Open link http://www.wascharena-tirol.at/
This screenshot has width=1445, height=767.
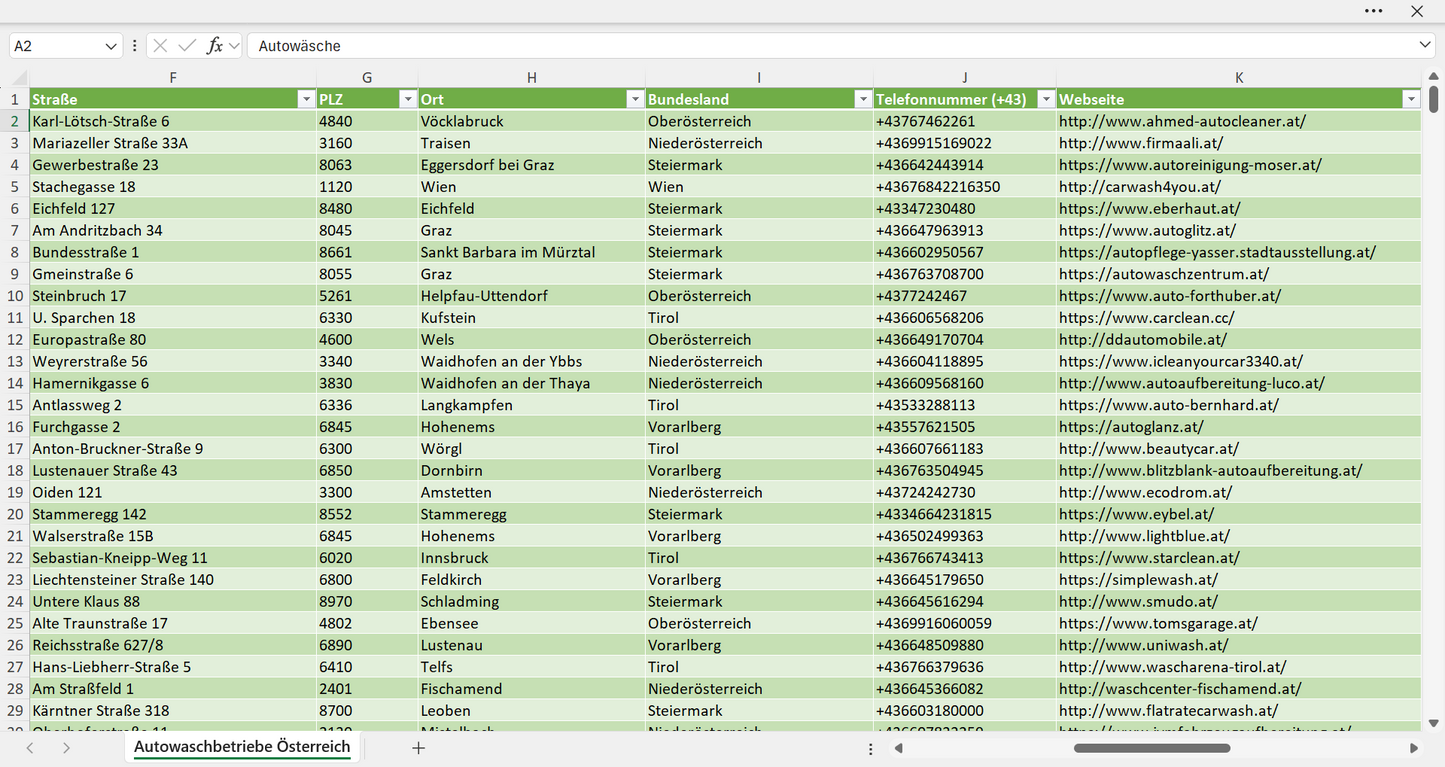(1173, 667)
